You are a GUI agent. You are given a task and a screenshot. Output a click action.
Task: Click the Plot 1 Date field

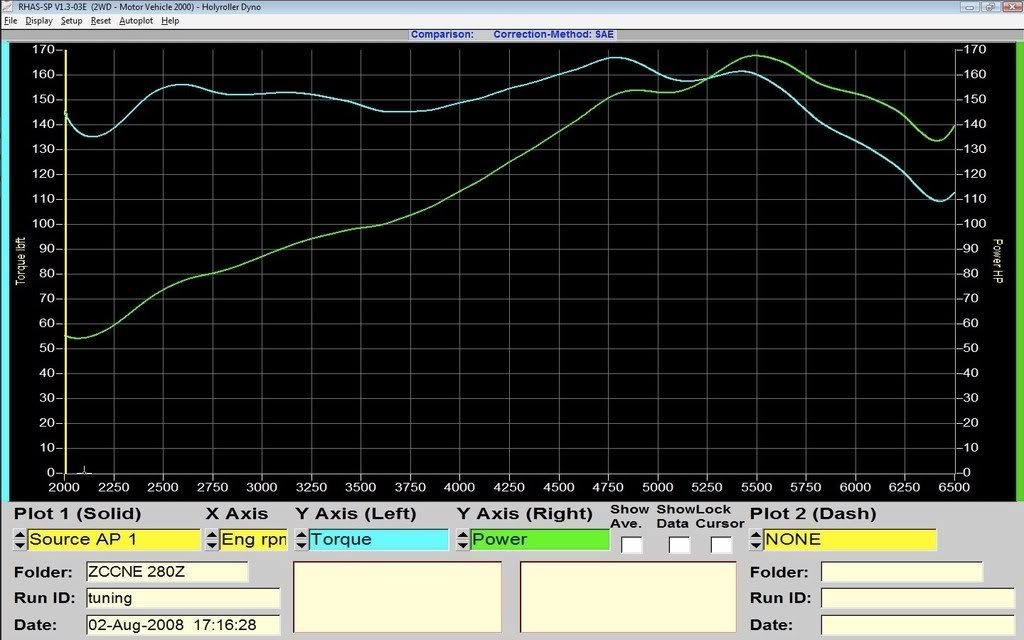pos(183,625)
